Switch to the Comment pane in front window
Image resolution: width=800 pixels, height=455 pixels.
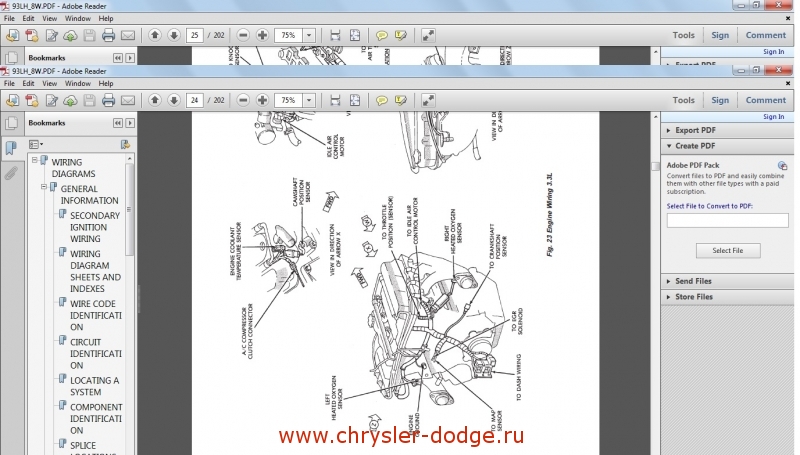pos(765,100)
